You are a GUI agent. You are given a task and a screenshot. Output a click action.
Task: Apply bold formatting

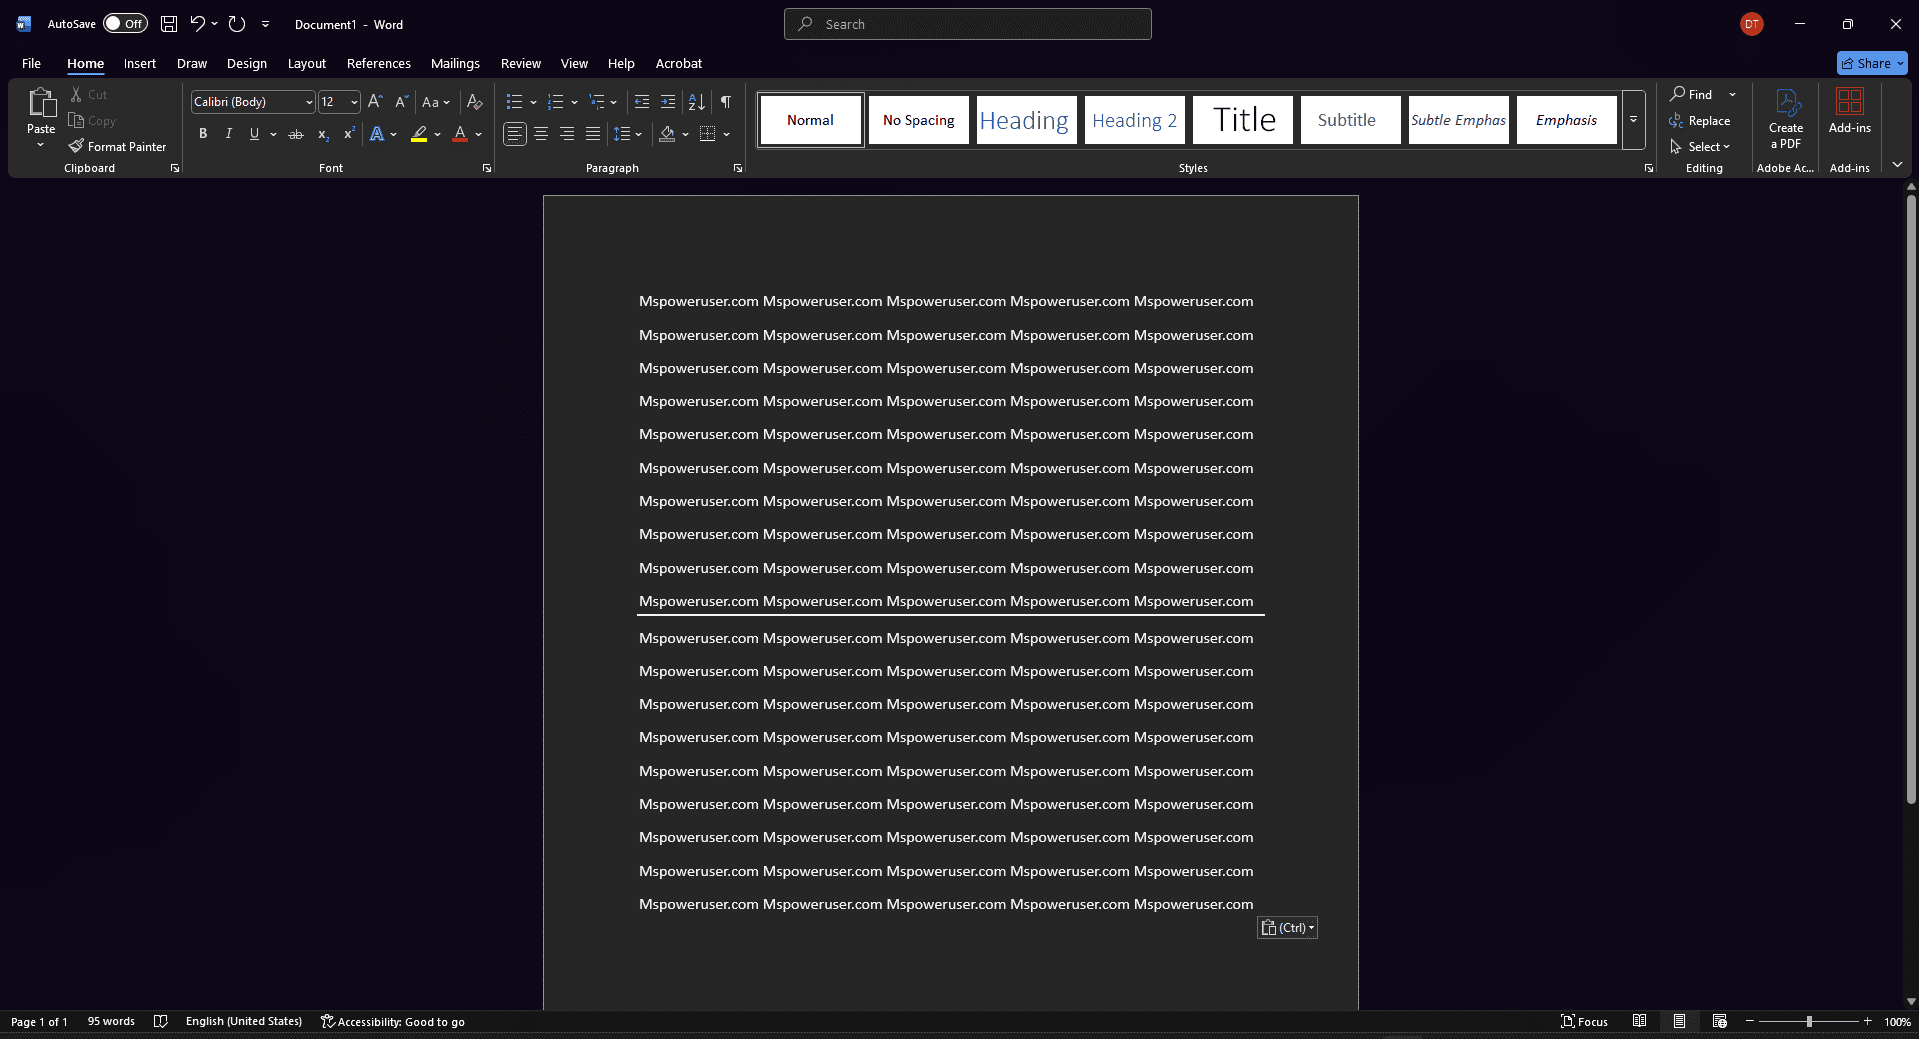point(203,133)
